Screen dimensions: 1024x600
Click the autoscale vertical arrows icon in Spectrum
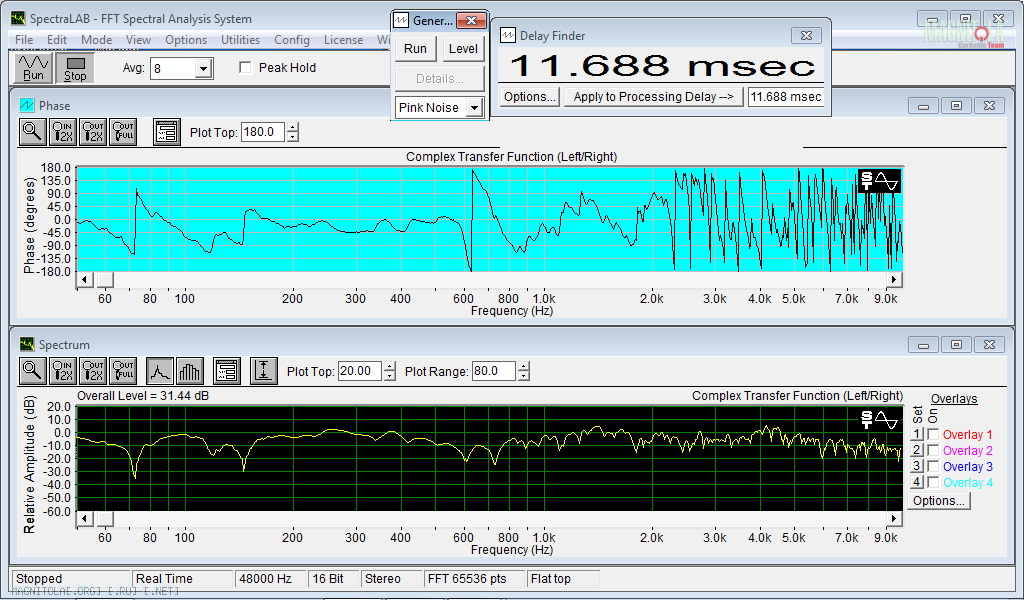263,371
